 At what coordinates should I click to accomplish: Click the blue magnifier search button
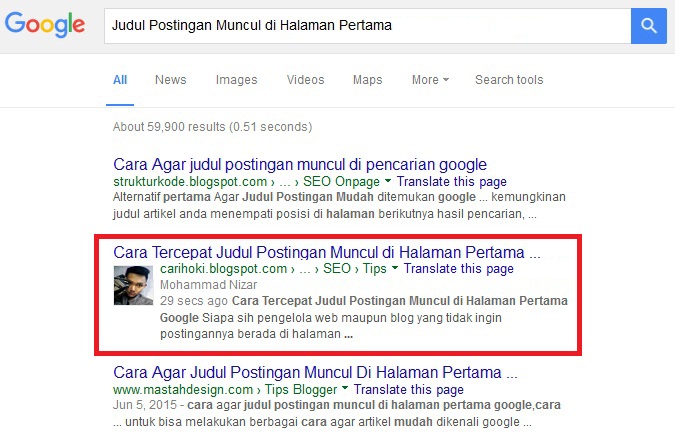649,26
